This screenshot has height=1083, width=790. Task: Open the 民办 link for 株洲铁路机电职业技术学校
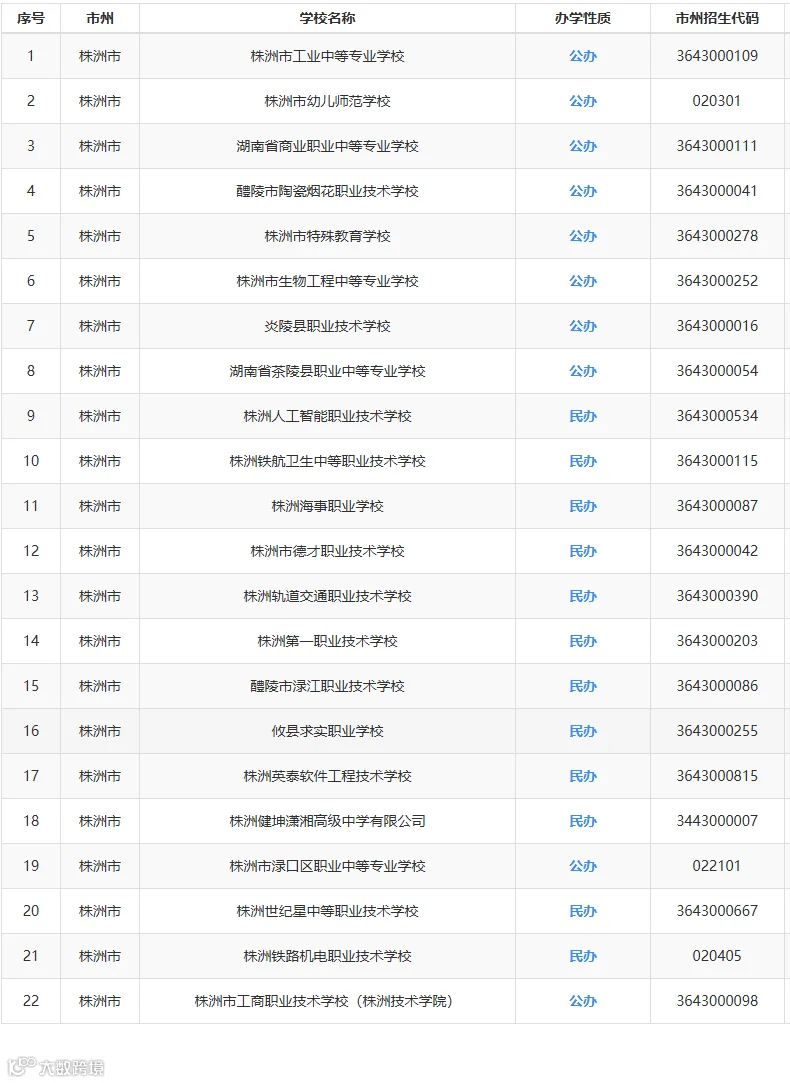click(583, 956)
